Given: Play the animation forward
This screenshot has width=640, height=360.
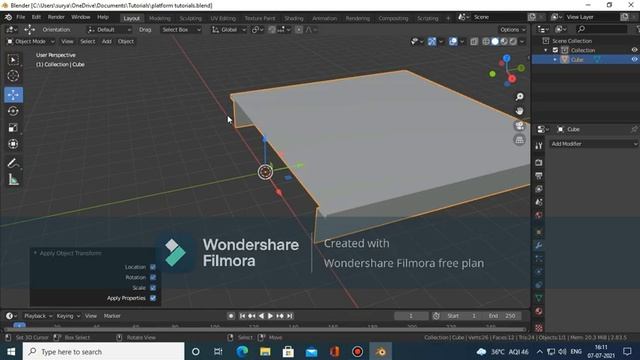Looking at the screenshot, I should [270, 316].
